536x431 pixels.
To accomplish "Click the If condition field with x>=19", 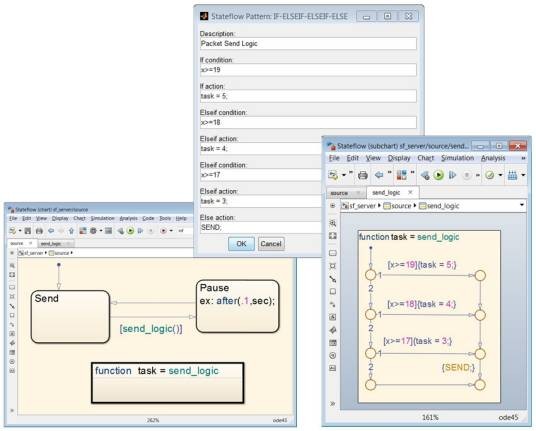I will (308, 70).
